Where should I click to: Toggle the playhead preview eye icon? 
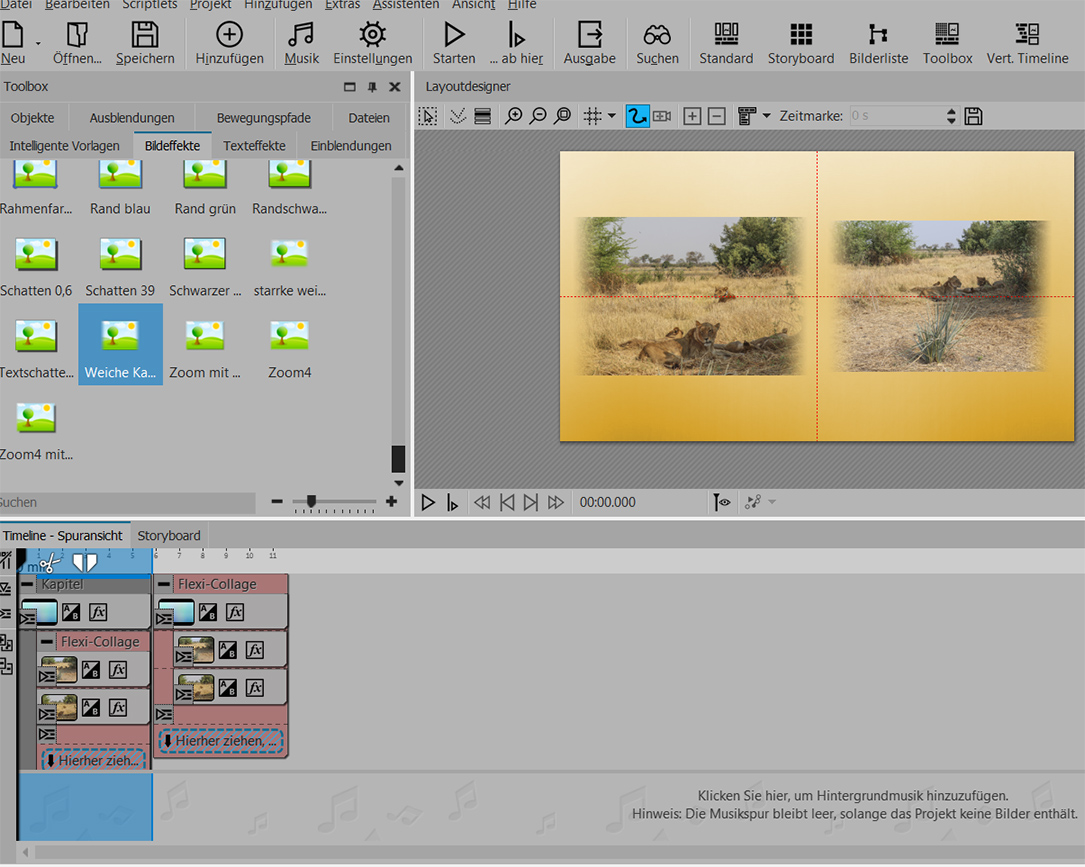(721, 502)
